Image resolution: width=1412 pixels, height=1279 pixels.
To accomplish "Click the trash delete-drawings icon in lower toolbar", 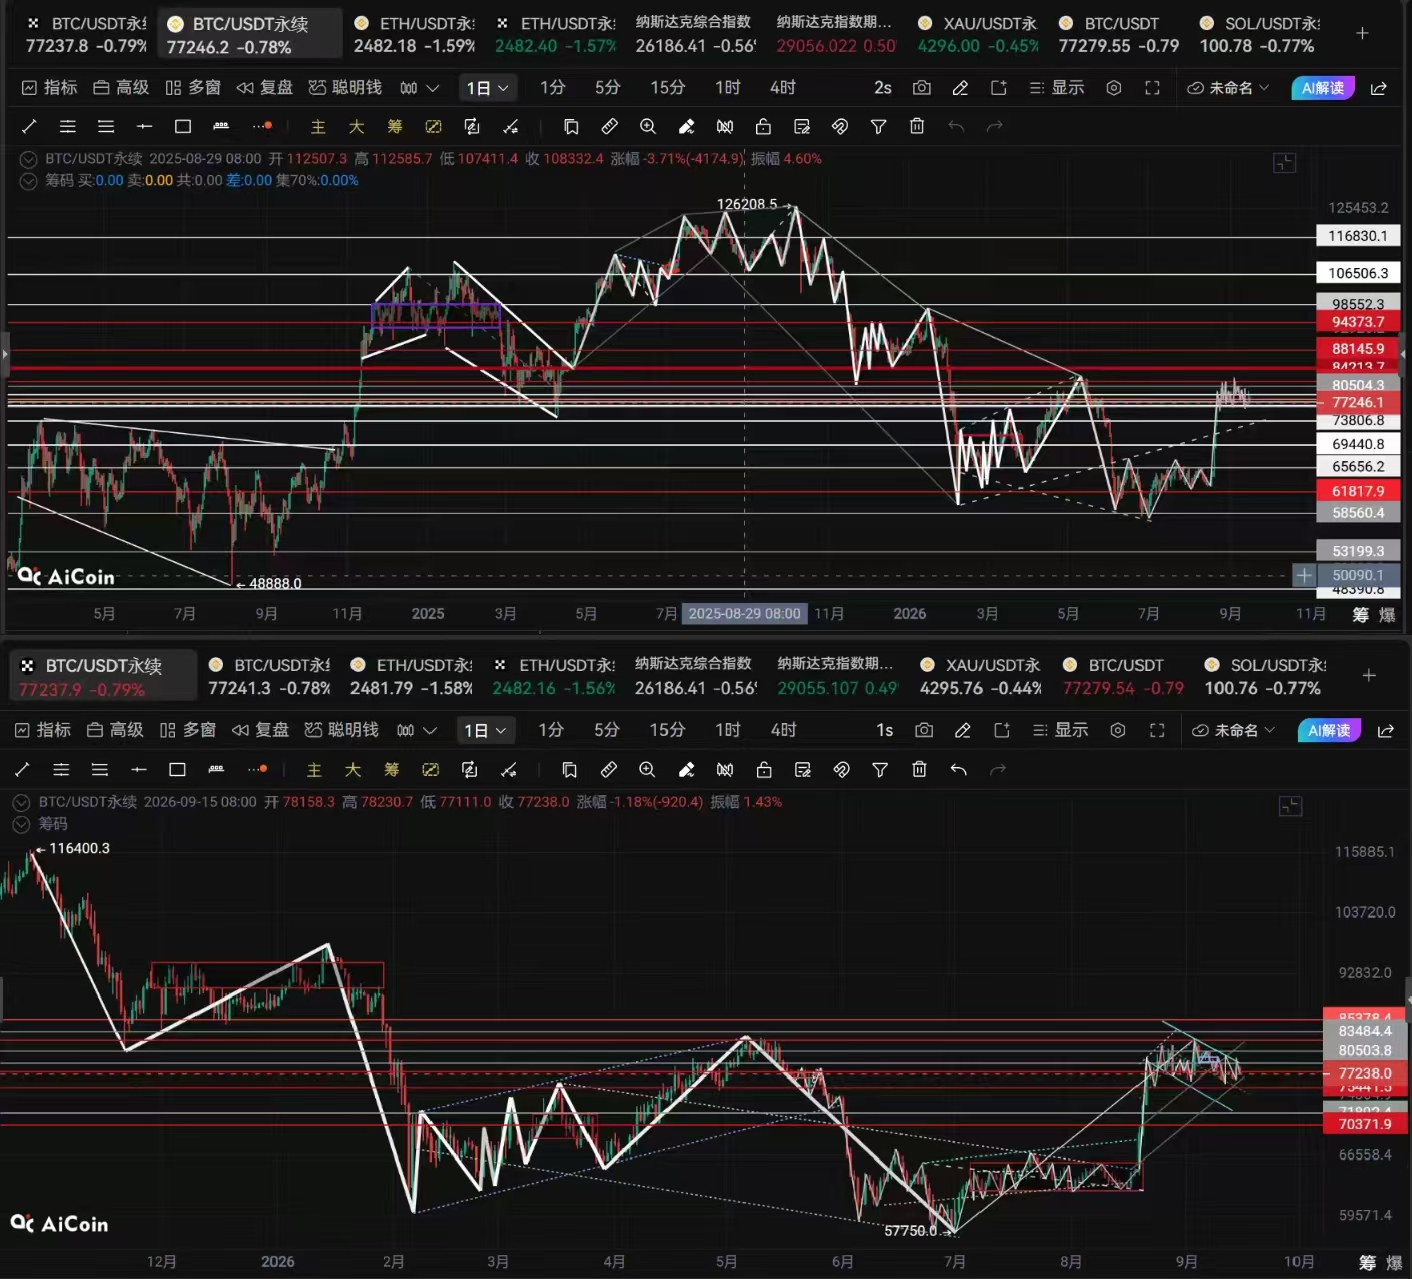I will coord(919,769).
